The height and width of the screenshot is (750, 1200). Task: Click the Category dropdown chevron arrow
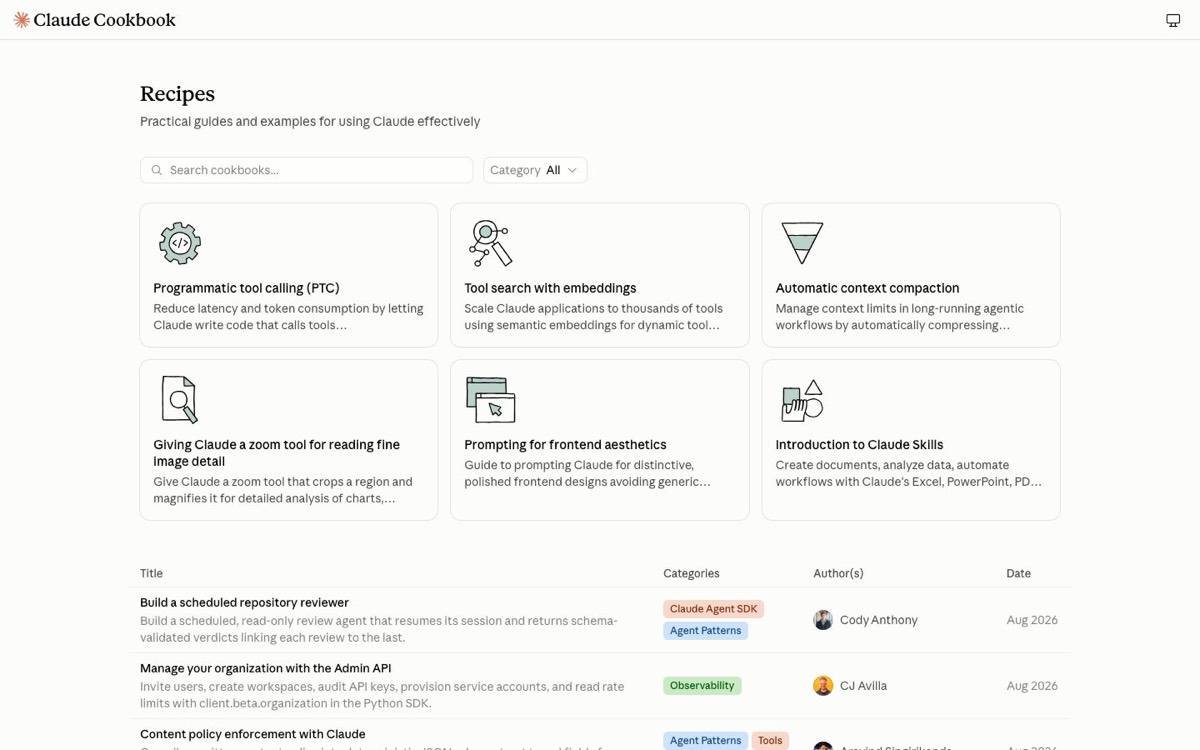[572, 170]
